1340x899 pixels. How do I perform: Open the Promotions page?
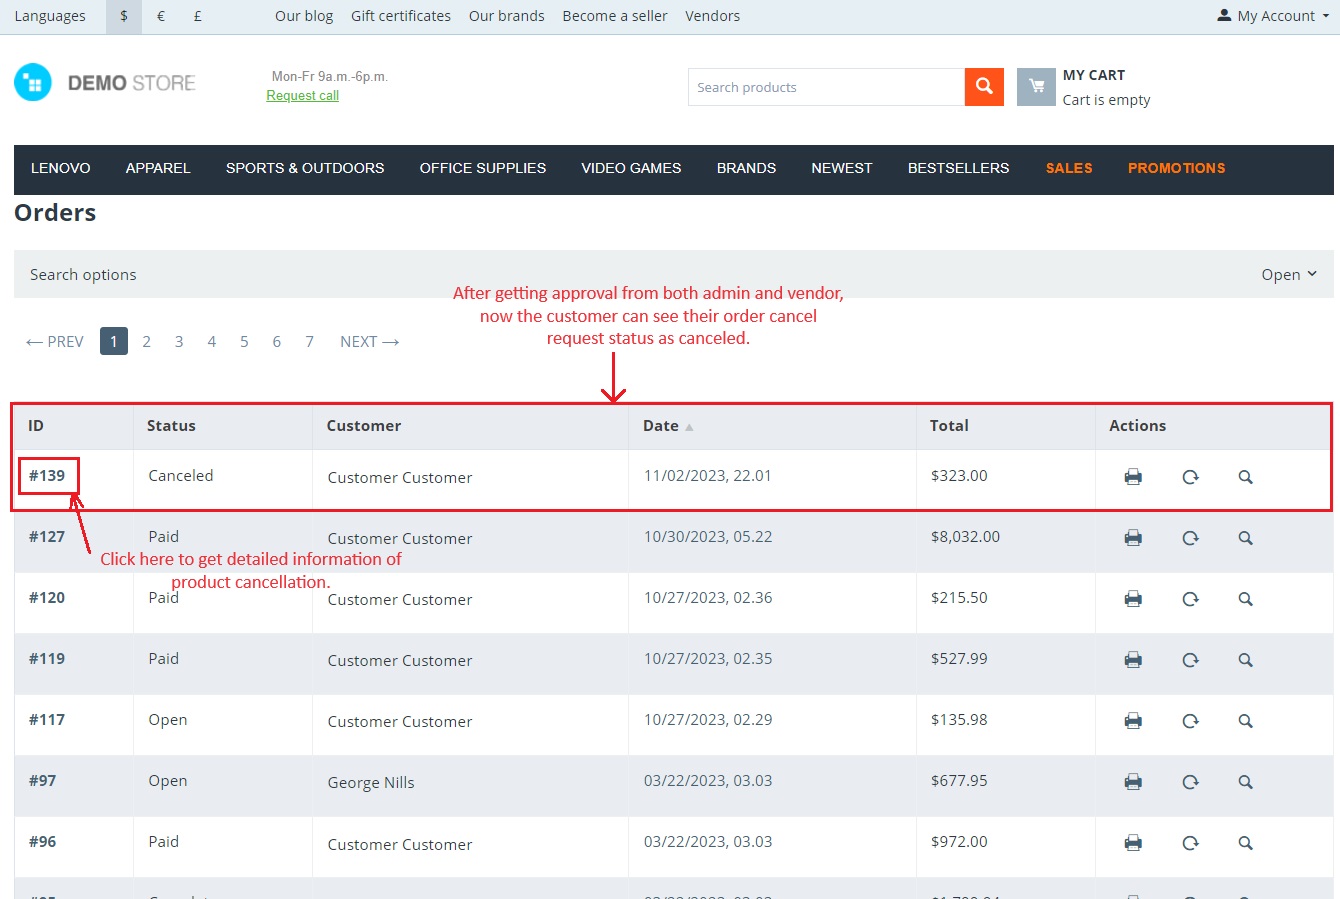[x=1177, y=168]
